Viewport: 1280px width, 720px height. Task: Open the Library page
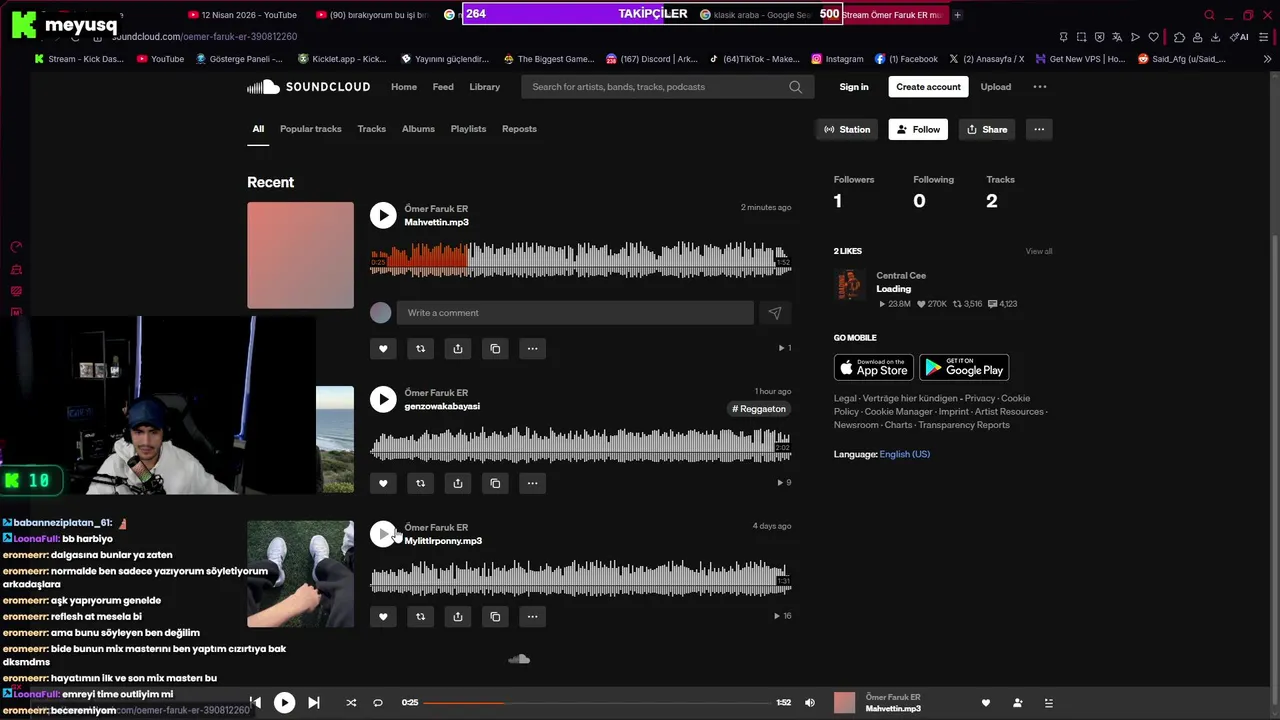[485, 87]
